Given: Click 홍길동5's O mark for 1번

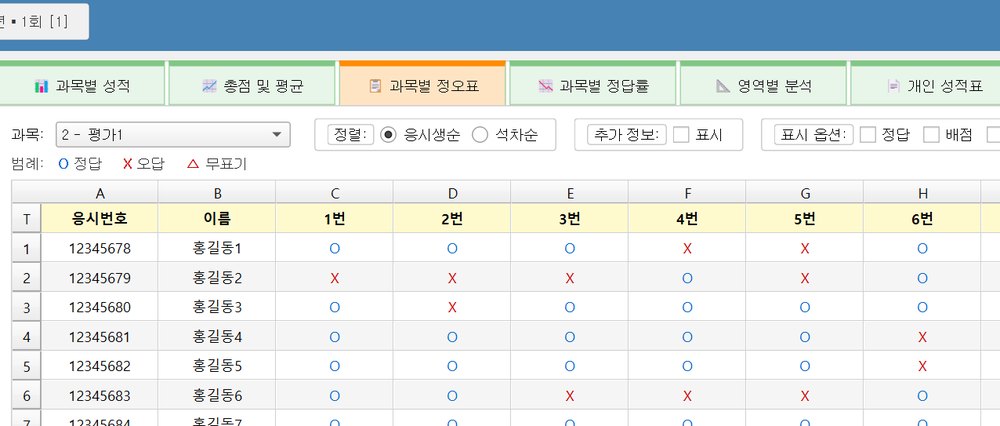Looking at the screenshot, I should click(x=334, y=366).
